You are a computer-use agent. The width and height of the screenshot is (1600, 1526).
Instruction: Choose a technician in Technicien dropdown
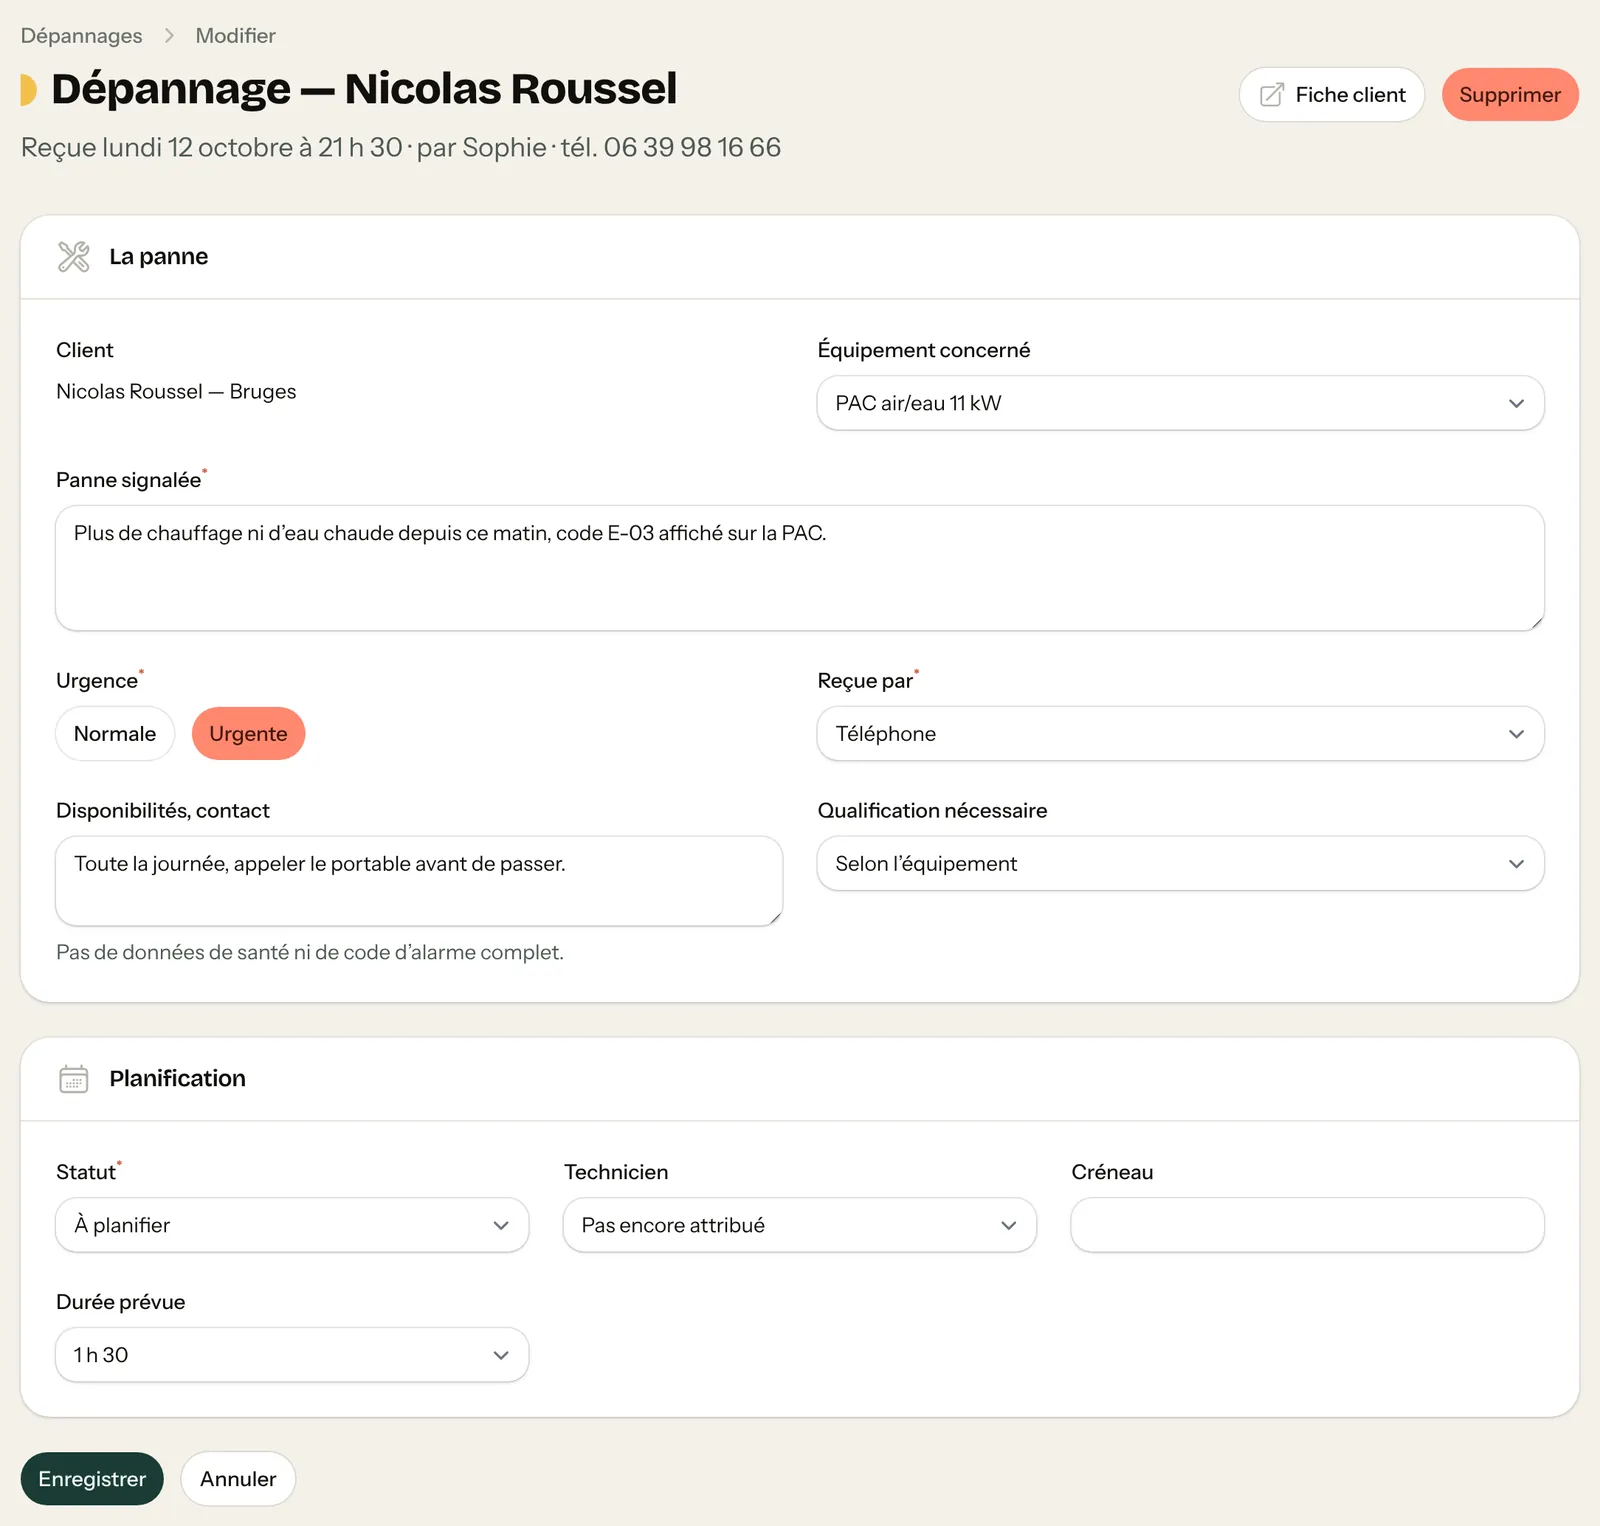tap(800, 1225)
